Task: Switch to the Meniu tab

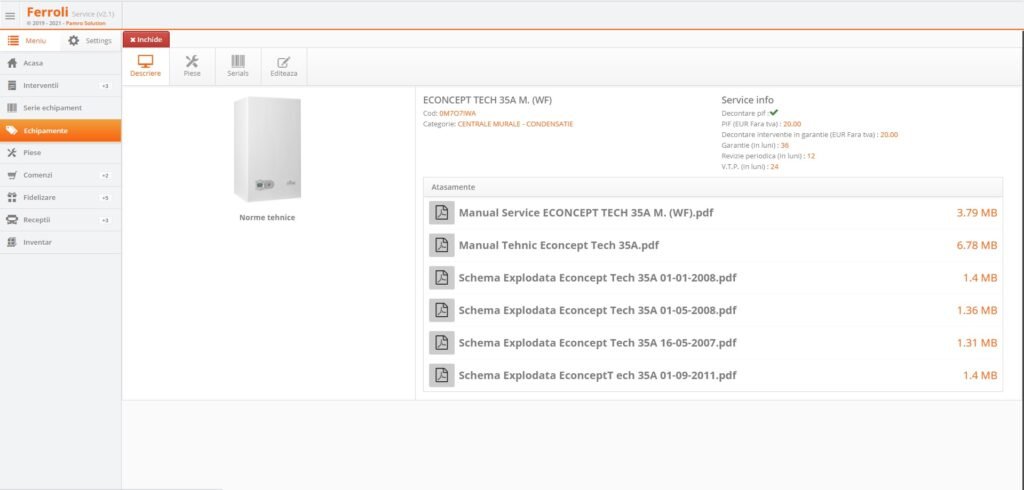Action: pyautogui.click(x=29, y=40)
